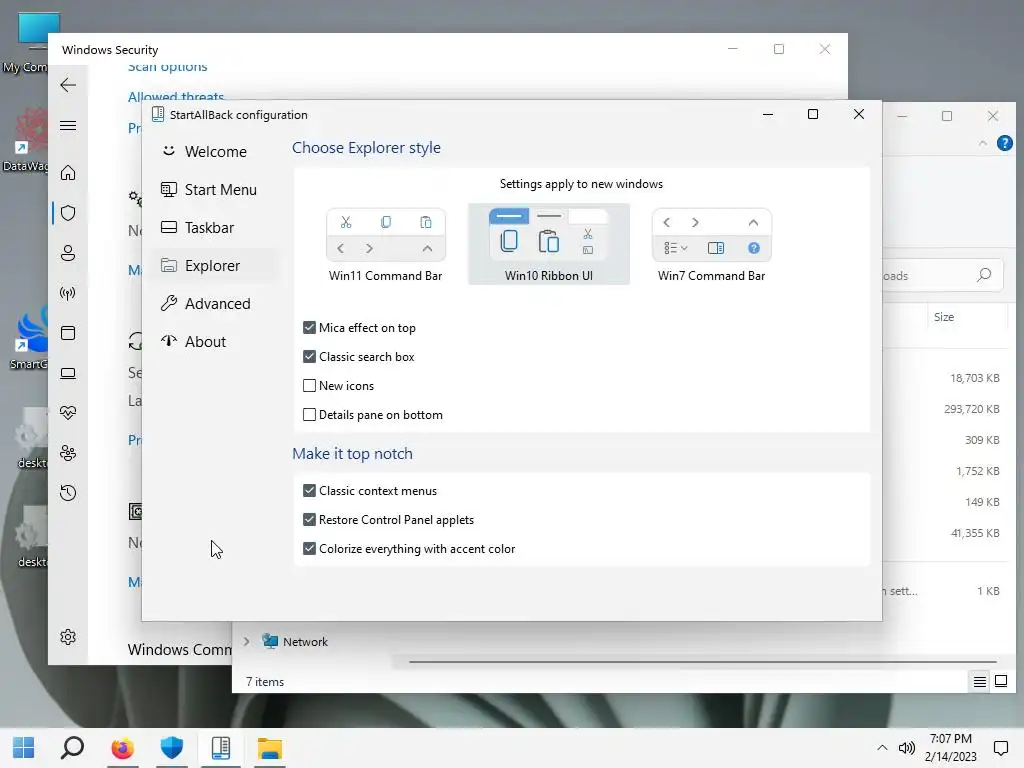
Task: Open Firewall & network protection icon
Action: click(x=68, y=293)
